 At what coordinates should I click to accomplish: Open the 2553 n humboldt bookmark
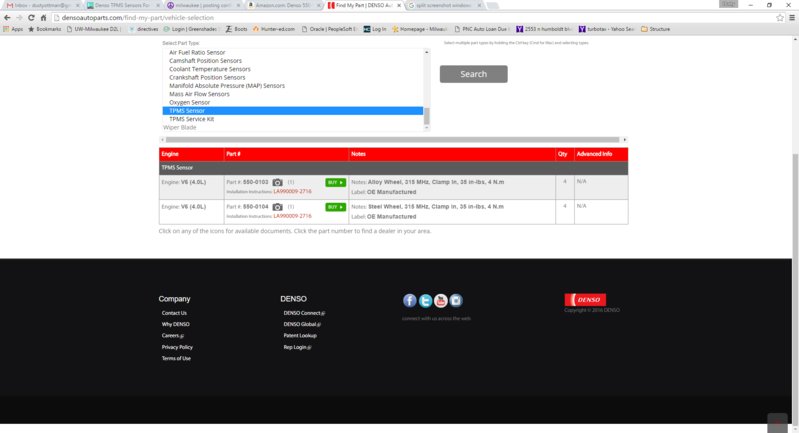point(544,29)
